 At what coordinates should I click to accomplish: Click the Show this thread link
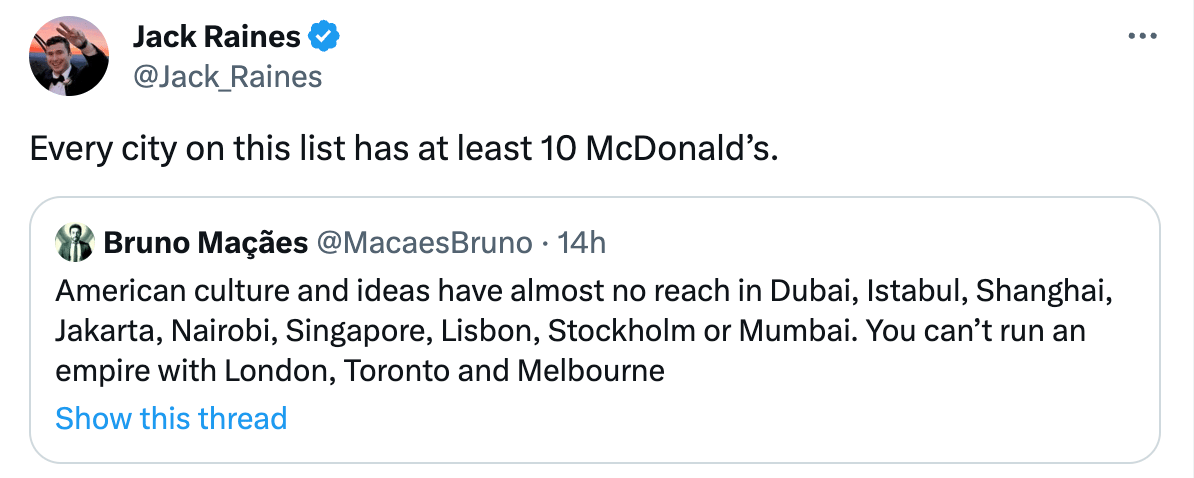171,418
